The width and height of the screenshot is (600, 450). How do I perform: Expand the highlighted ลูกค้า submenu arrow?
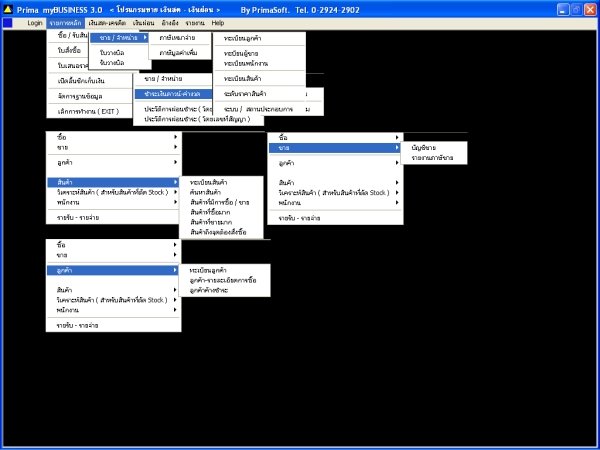pyautogui.click(x=176, y=270)
